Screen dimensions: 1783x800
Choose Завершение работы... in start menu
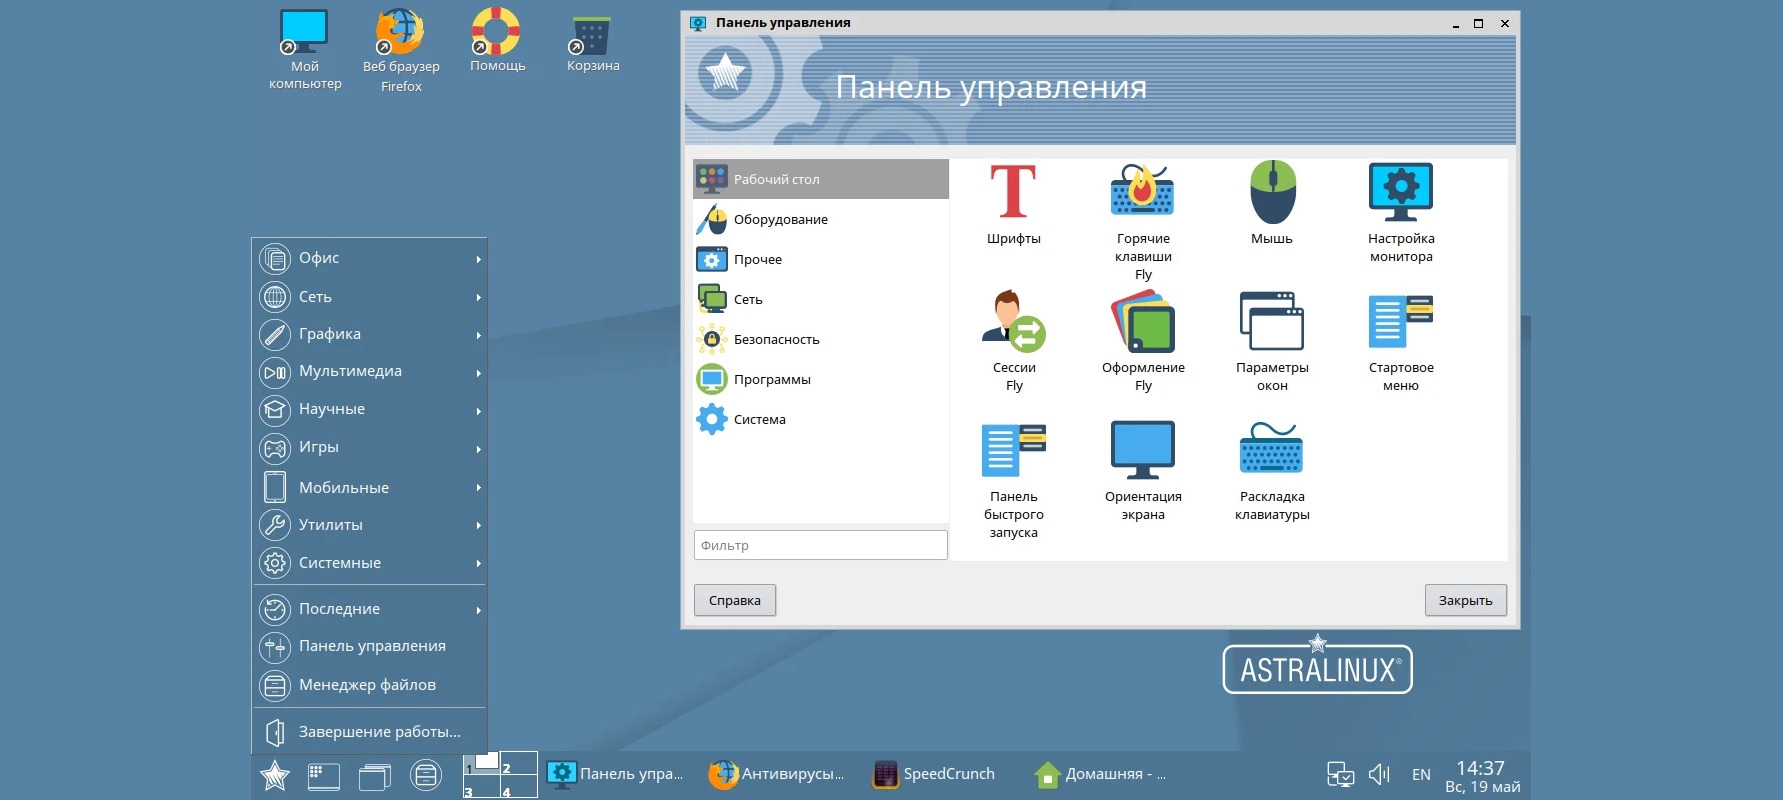tap(369, 732)
